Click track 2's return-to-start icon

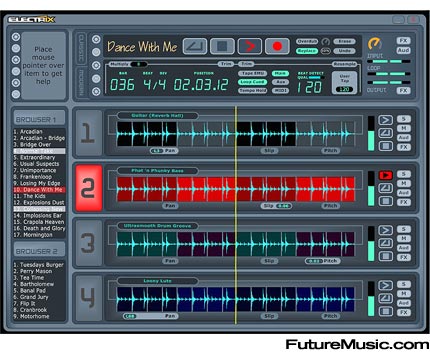pos(385,188)
